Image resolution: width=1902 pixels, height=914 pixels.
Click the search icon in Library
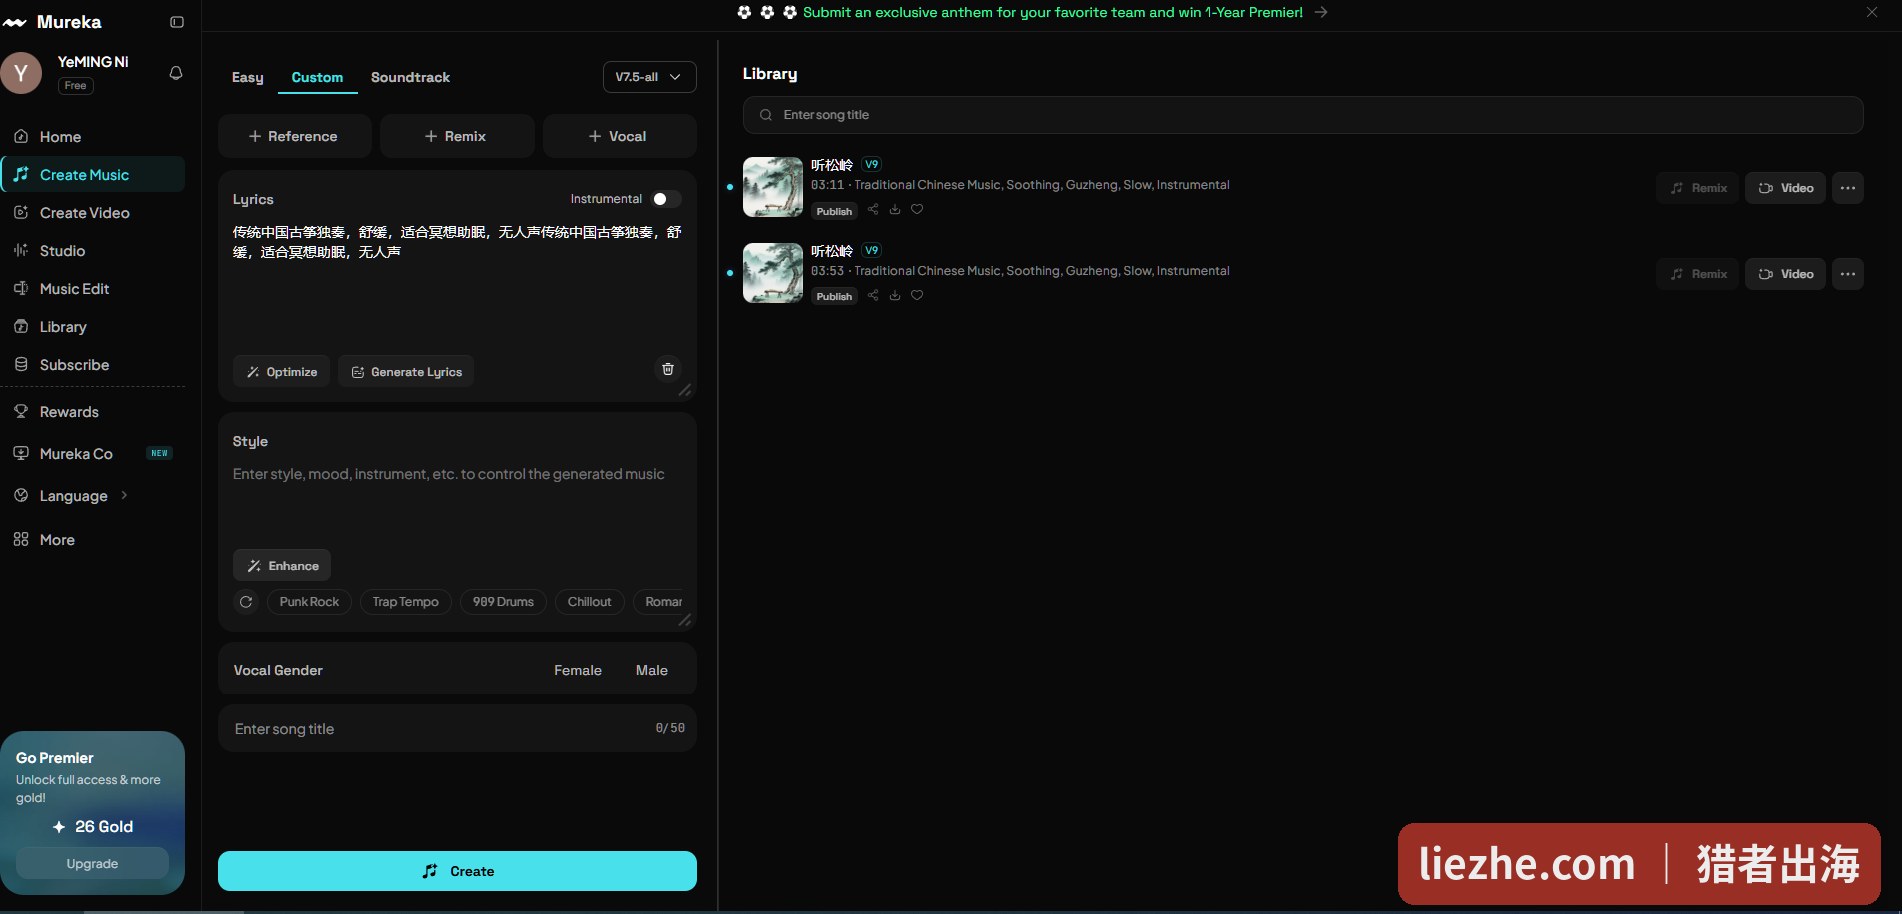[x=766, y=115]
